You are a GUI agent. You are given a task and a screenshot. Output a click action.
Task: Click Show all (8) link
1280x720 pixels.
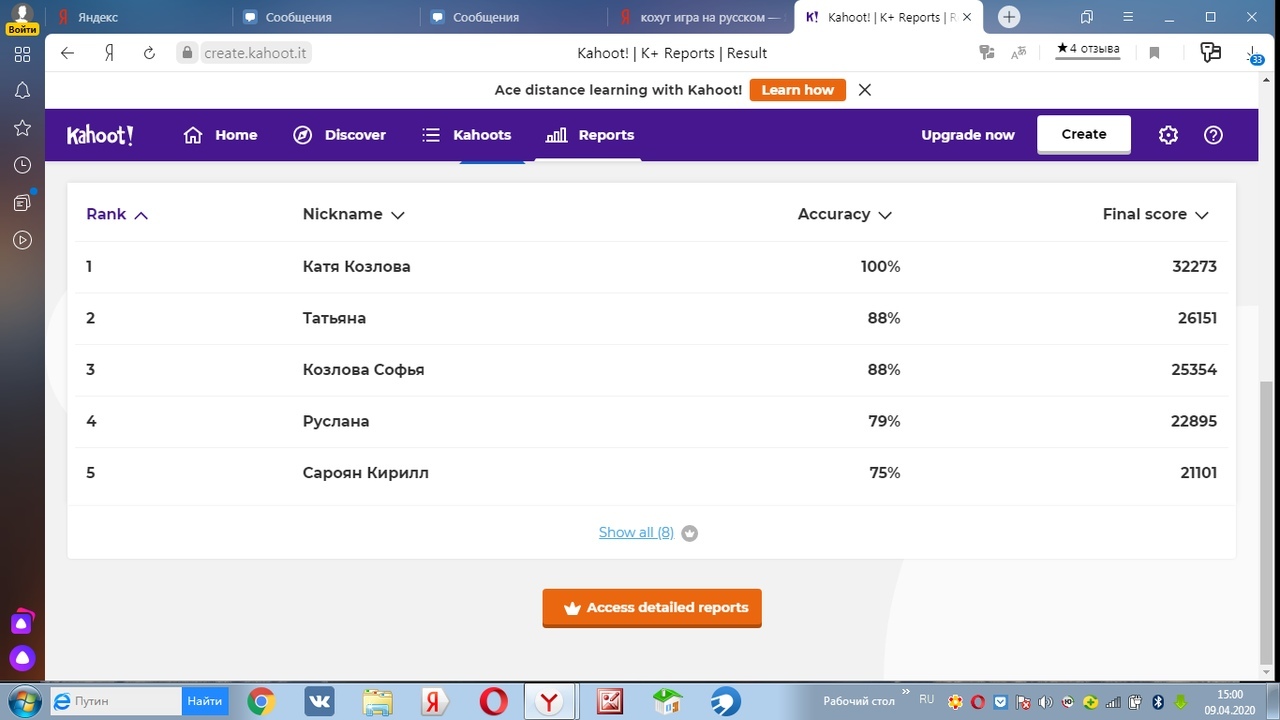coord(636,532)
